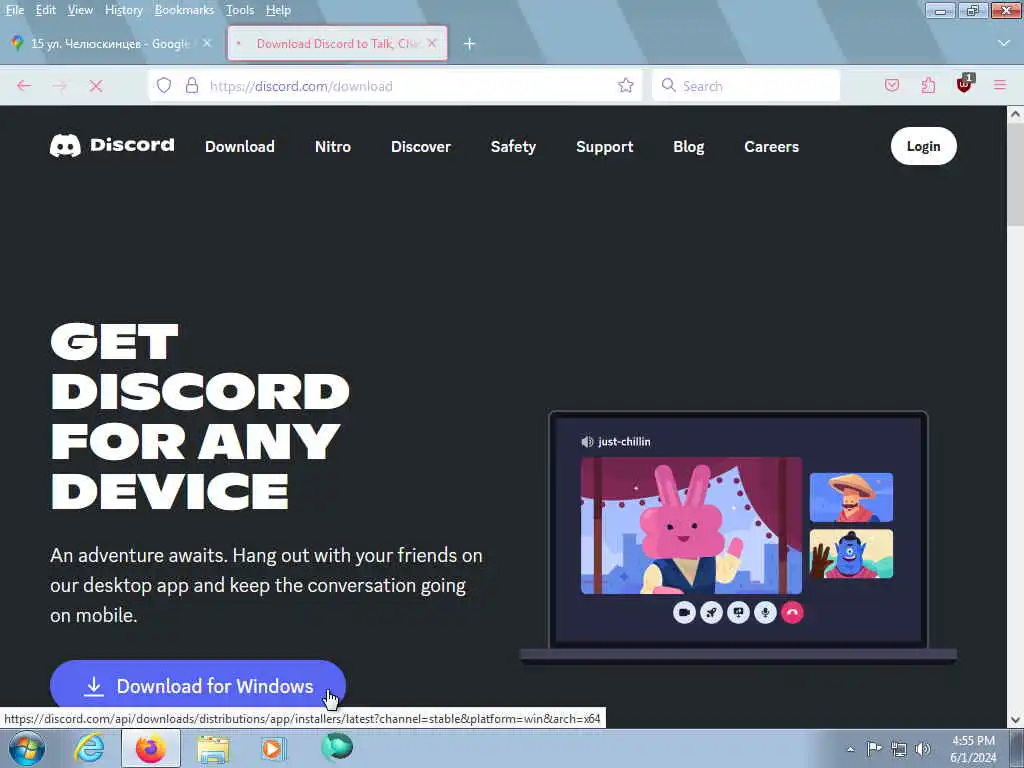Switch to the Google Maps tab
The width and height of the screenshot is (1024, 768).
point(110,43)
